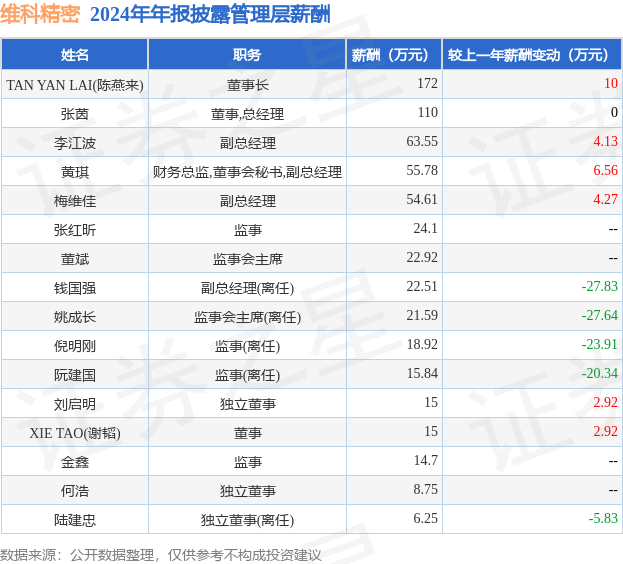Click the name XIE TAO(谢韬)
This screenshot has height=564, width=623.
click(x=75, y=433)
